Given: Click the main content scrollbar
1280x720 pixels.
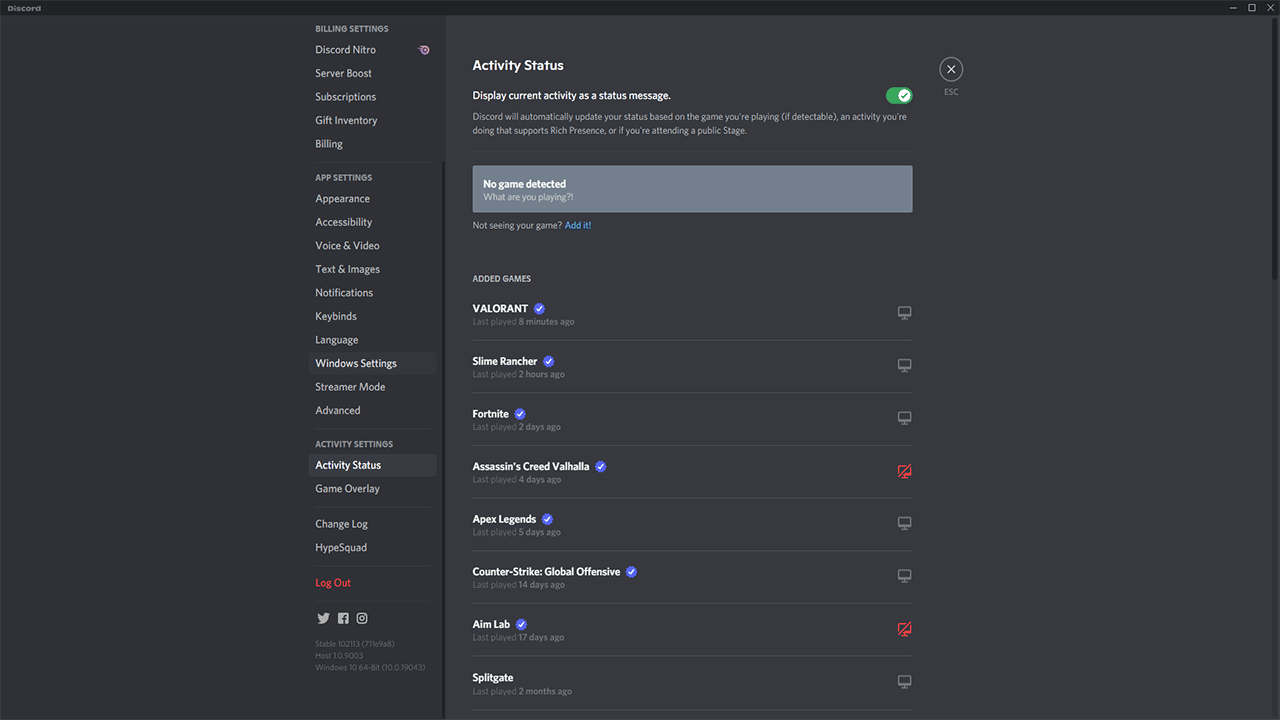Looking at the screenshot, I should pos(1273,150).
